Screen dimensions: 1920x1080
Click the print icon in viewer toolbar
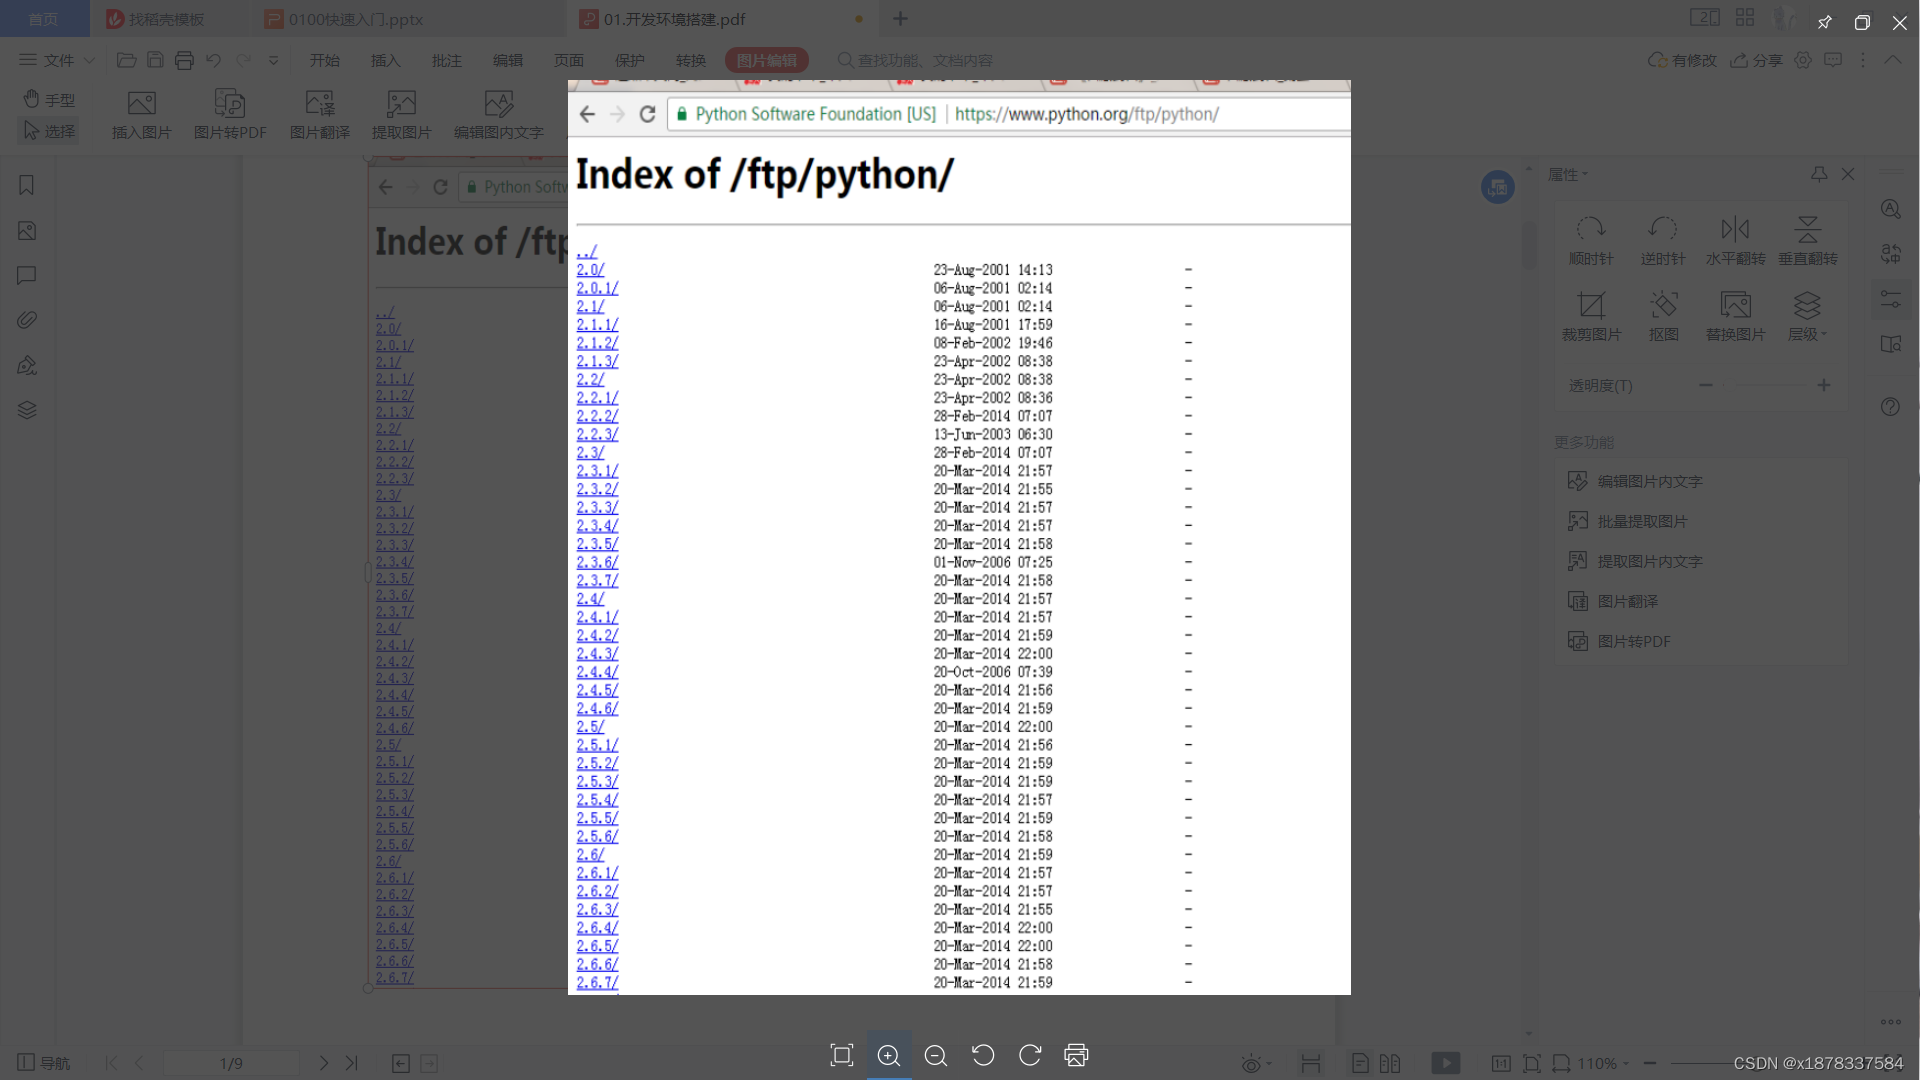pyautogui.click(x=1076, y=1056)
